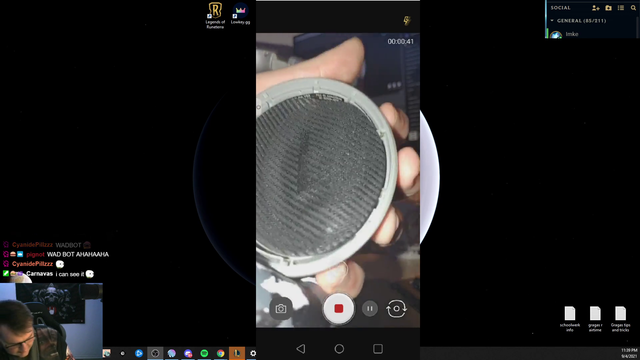Open OBS Studio from the taskbar
The image size is (640, 360).
(x=155, y=353)
